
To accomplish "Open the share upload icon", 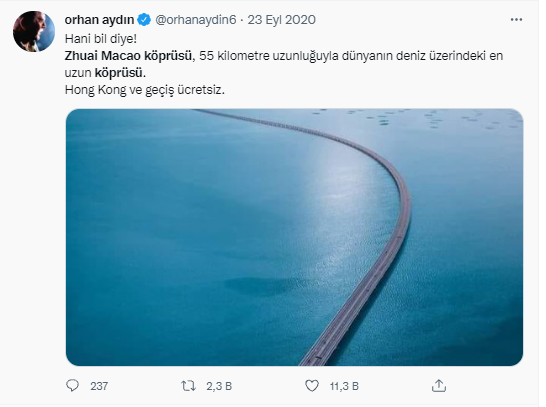I will tap(439, 386).
